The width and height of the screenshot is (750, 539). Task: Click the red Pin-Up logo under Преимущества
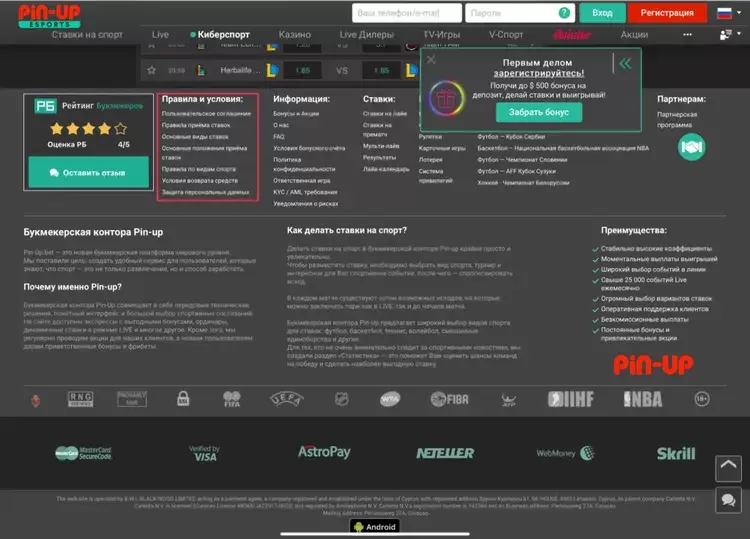point(653,365)
